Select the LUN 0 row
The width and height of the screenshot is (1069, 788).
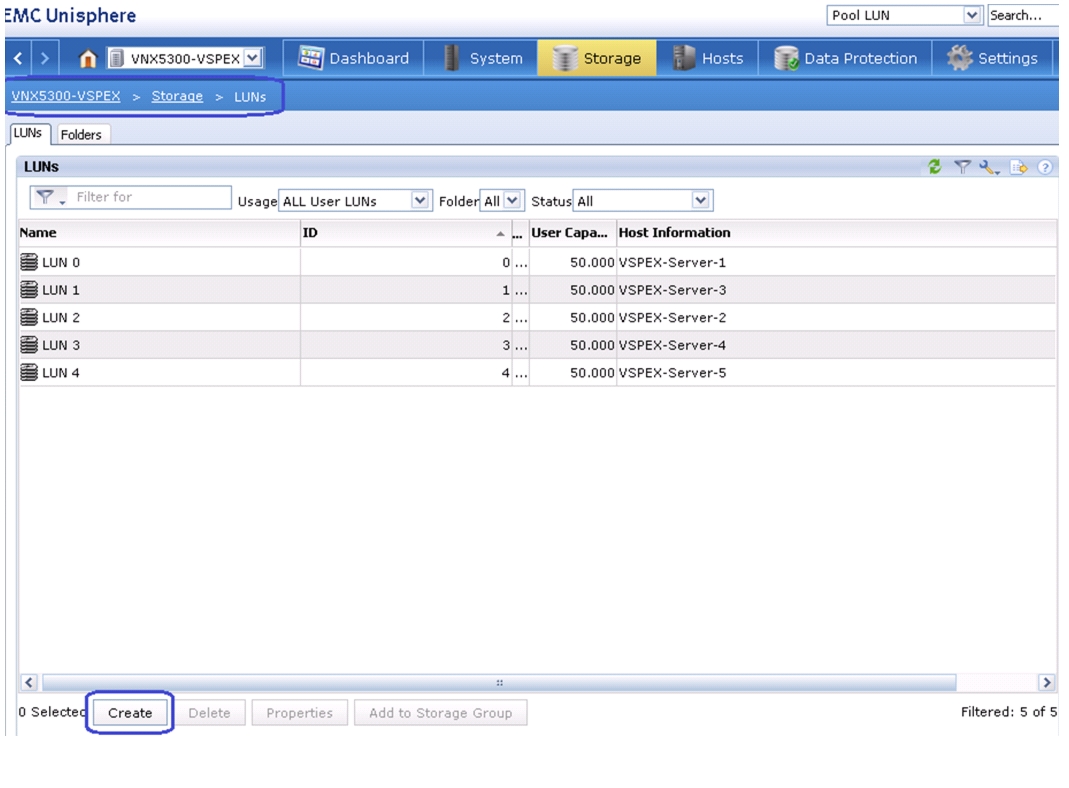point(537,262)
